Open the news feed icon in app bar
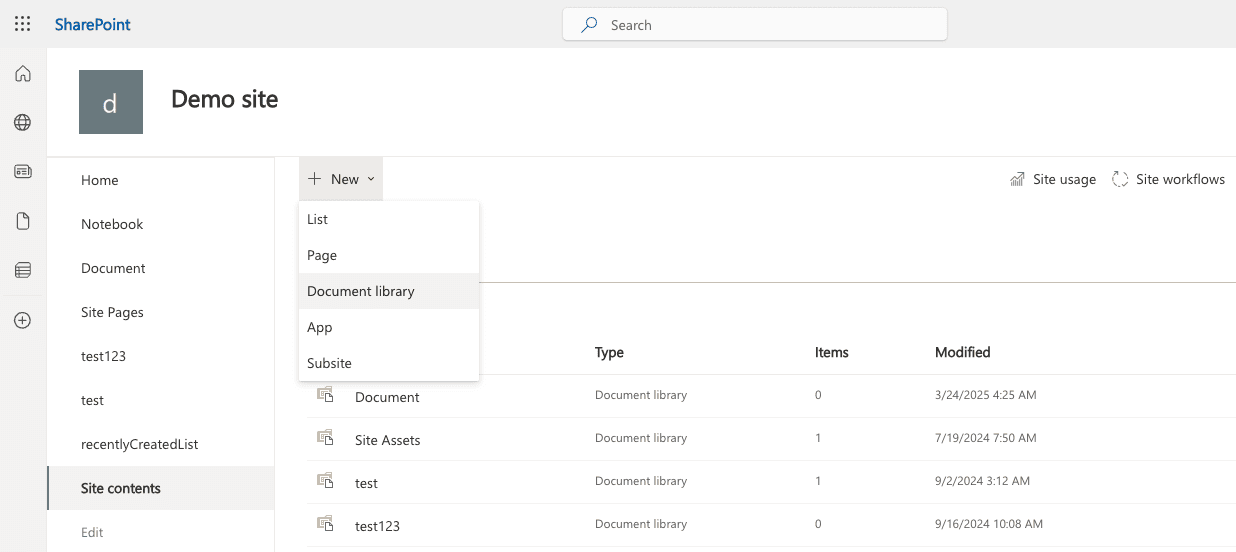This screenshot has width=1236, height=552. click(x=22, y=172)
